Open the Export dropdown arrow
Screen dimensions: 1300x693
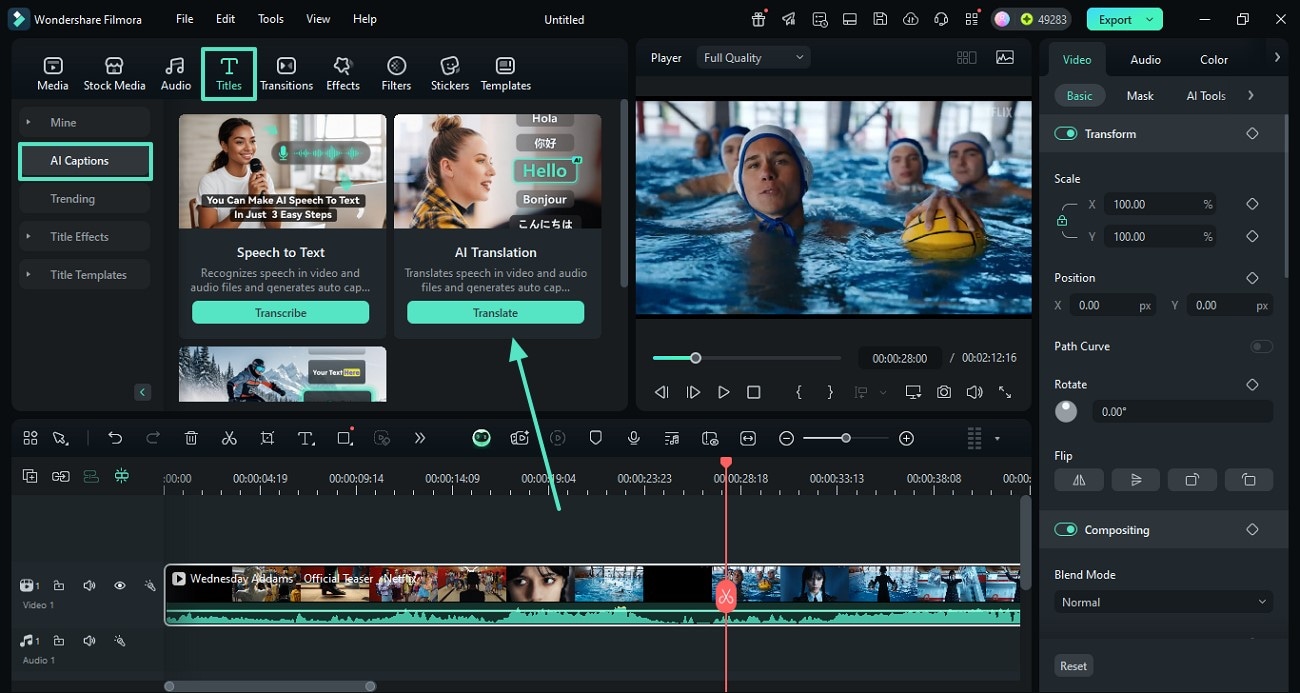point(1151,19)
